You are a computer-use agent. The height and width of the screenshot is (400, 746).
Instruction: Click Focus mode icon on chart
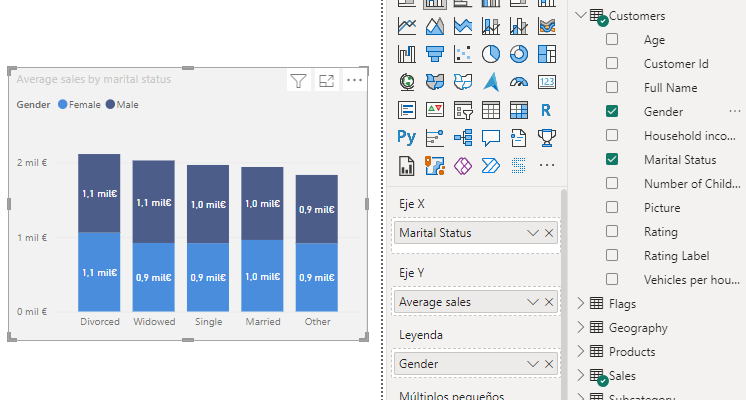[x=326, y=81]
